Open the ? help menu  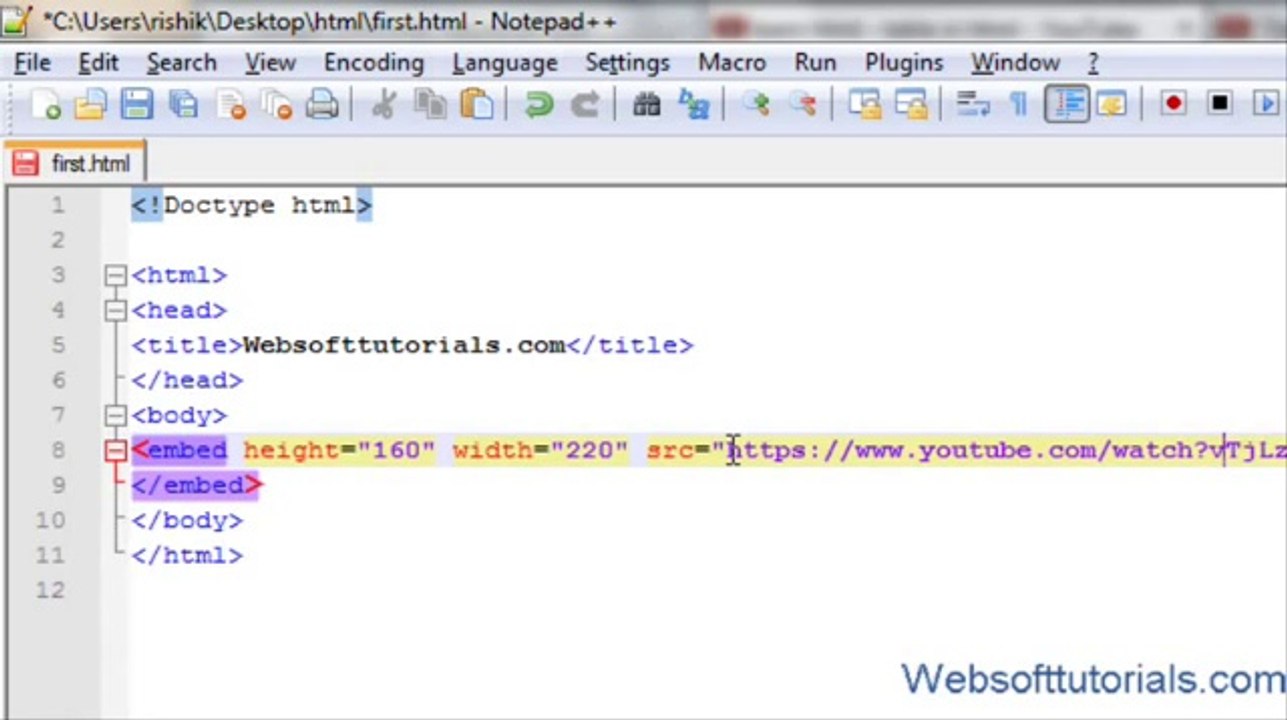pos(1093,63)
